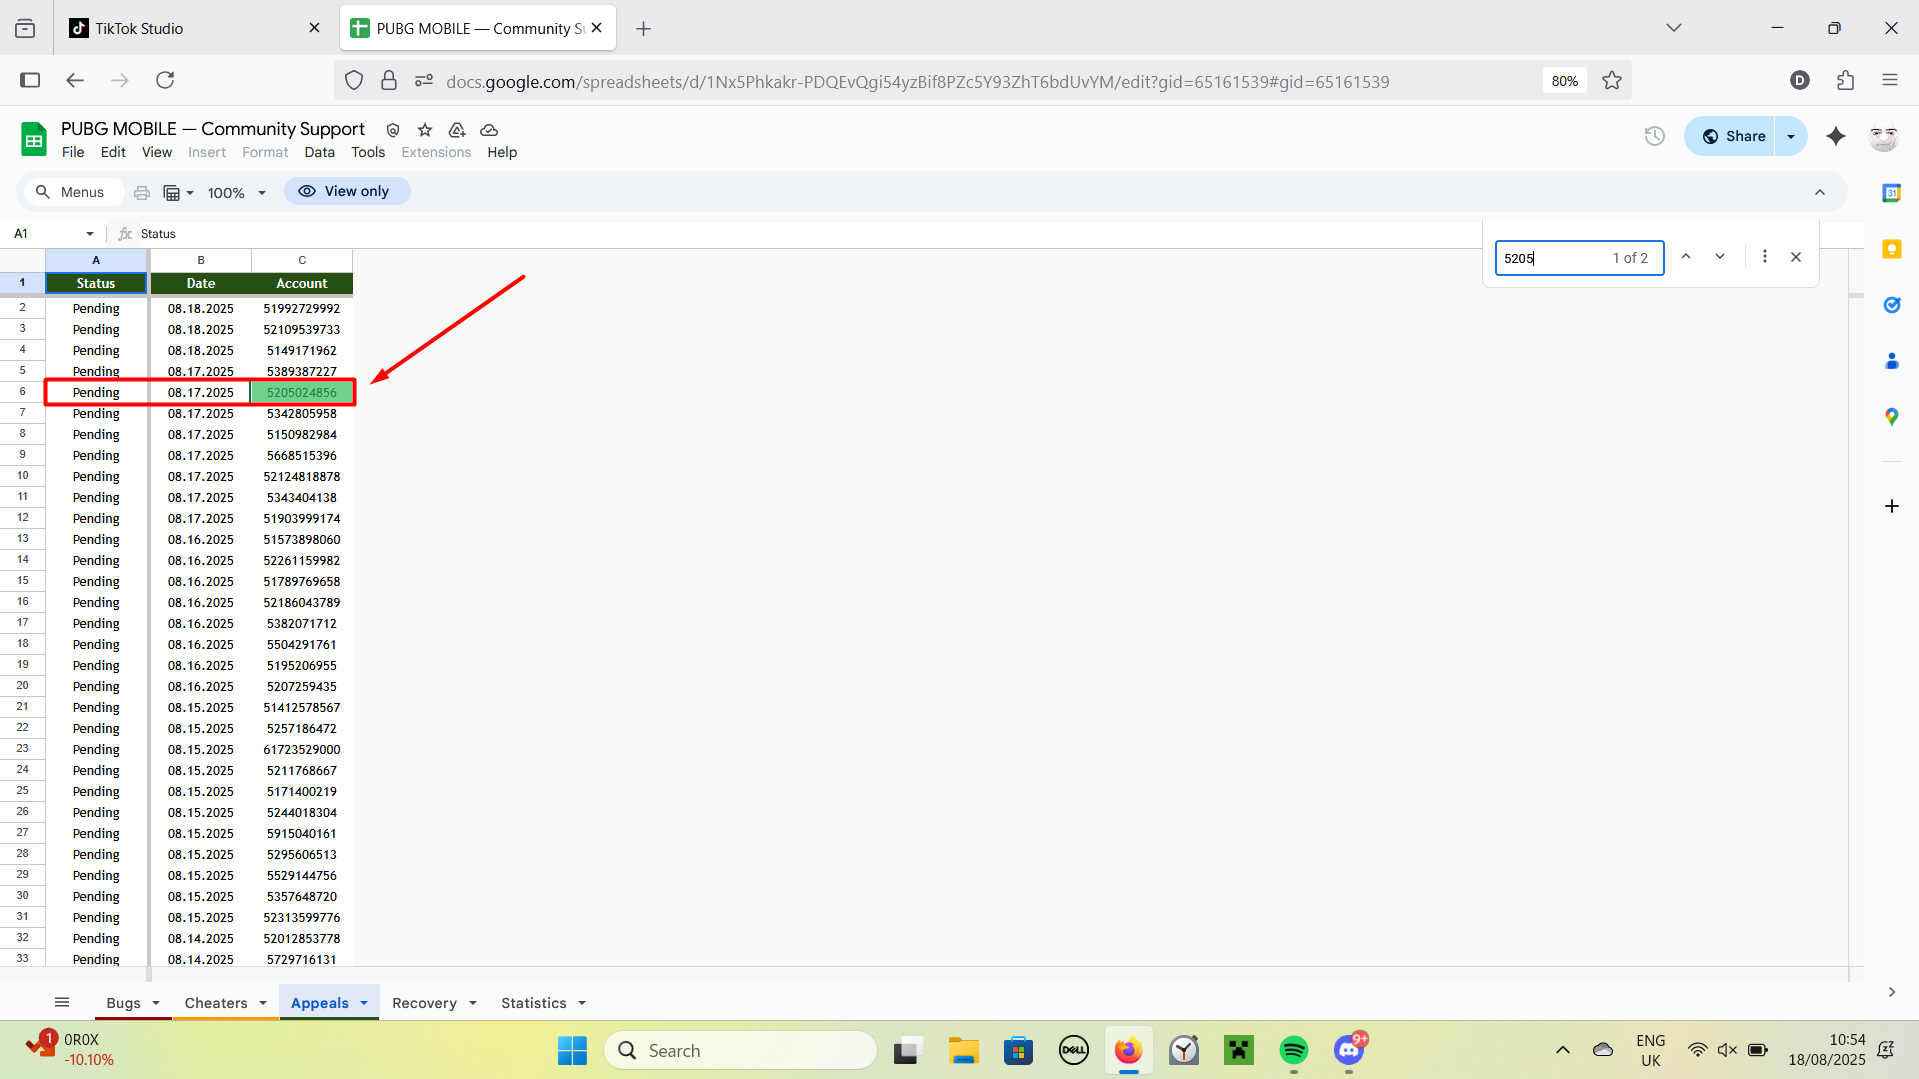Switch to the Statistics sheet tab
The image size is (1919, 1079).
pyautogui.click(x=534, y=1003)
